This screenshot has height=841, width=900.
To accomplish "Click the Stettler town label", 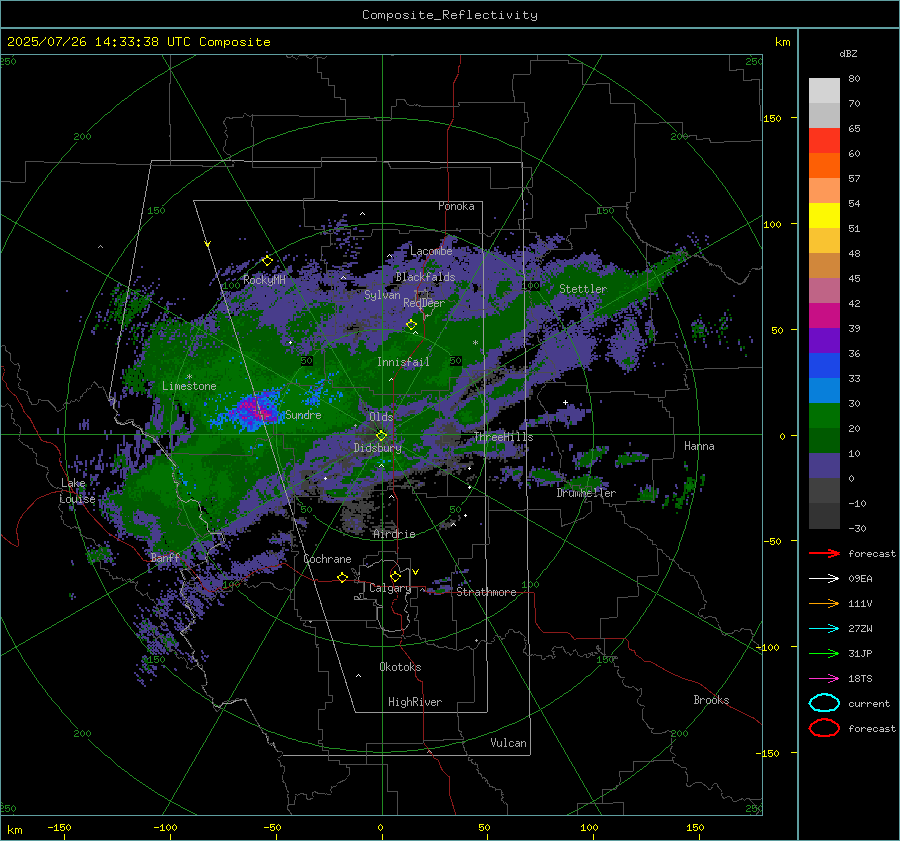I will pyautogui.click(x=583, y=289).
